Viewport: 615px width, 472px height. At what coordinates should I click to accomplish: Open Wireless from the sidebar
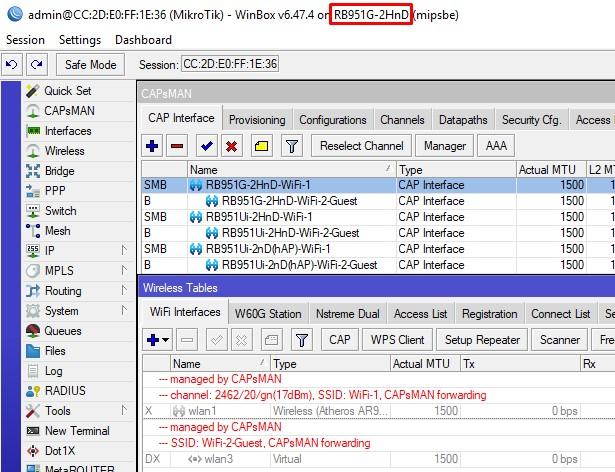point(64,151)
